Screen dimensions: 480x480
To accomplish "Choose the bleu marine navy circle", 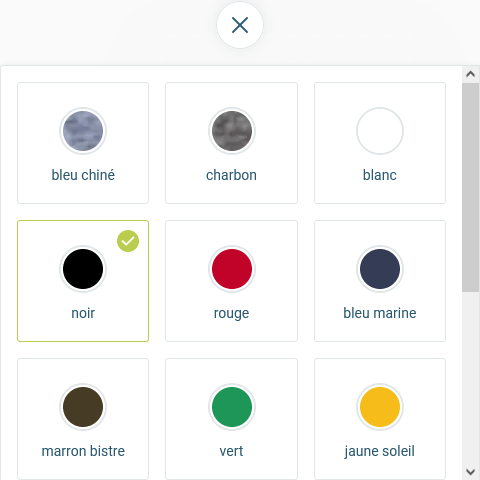I will [380, 269].
